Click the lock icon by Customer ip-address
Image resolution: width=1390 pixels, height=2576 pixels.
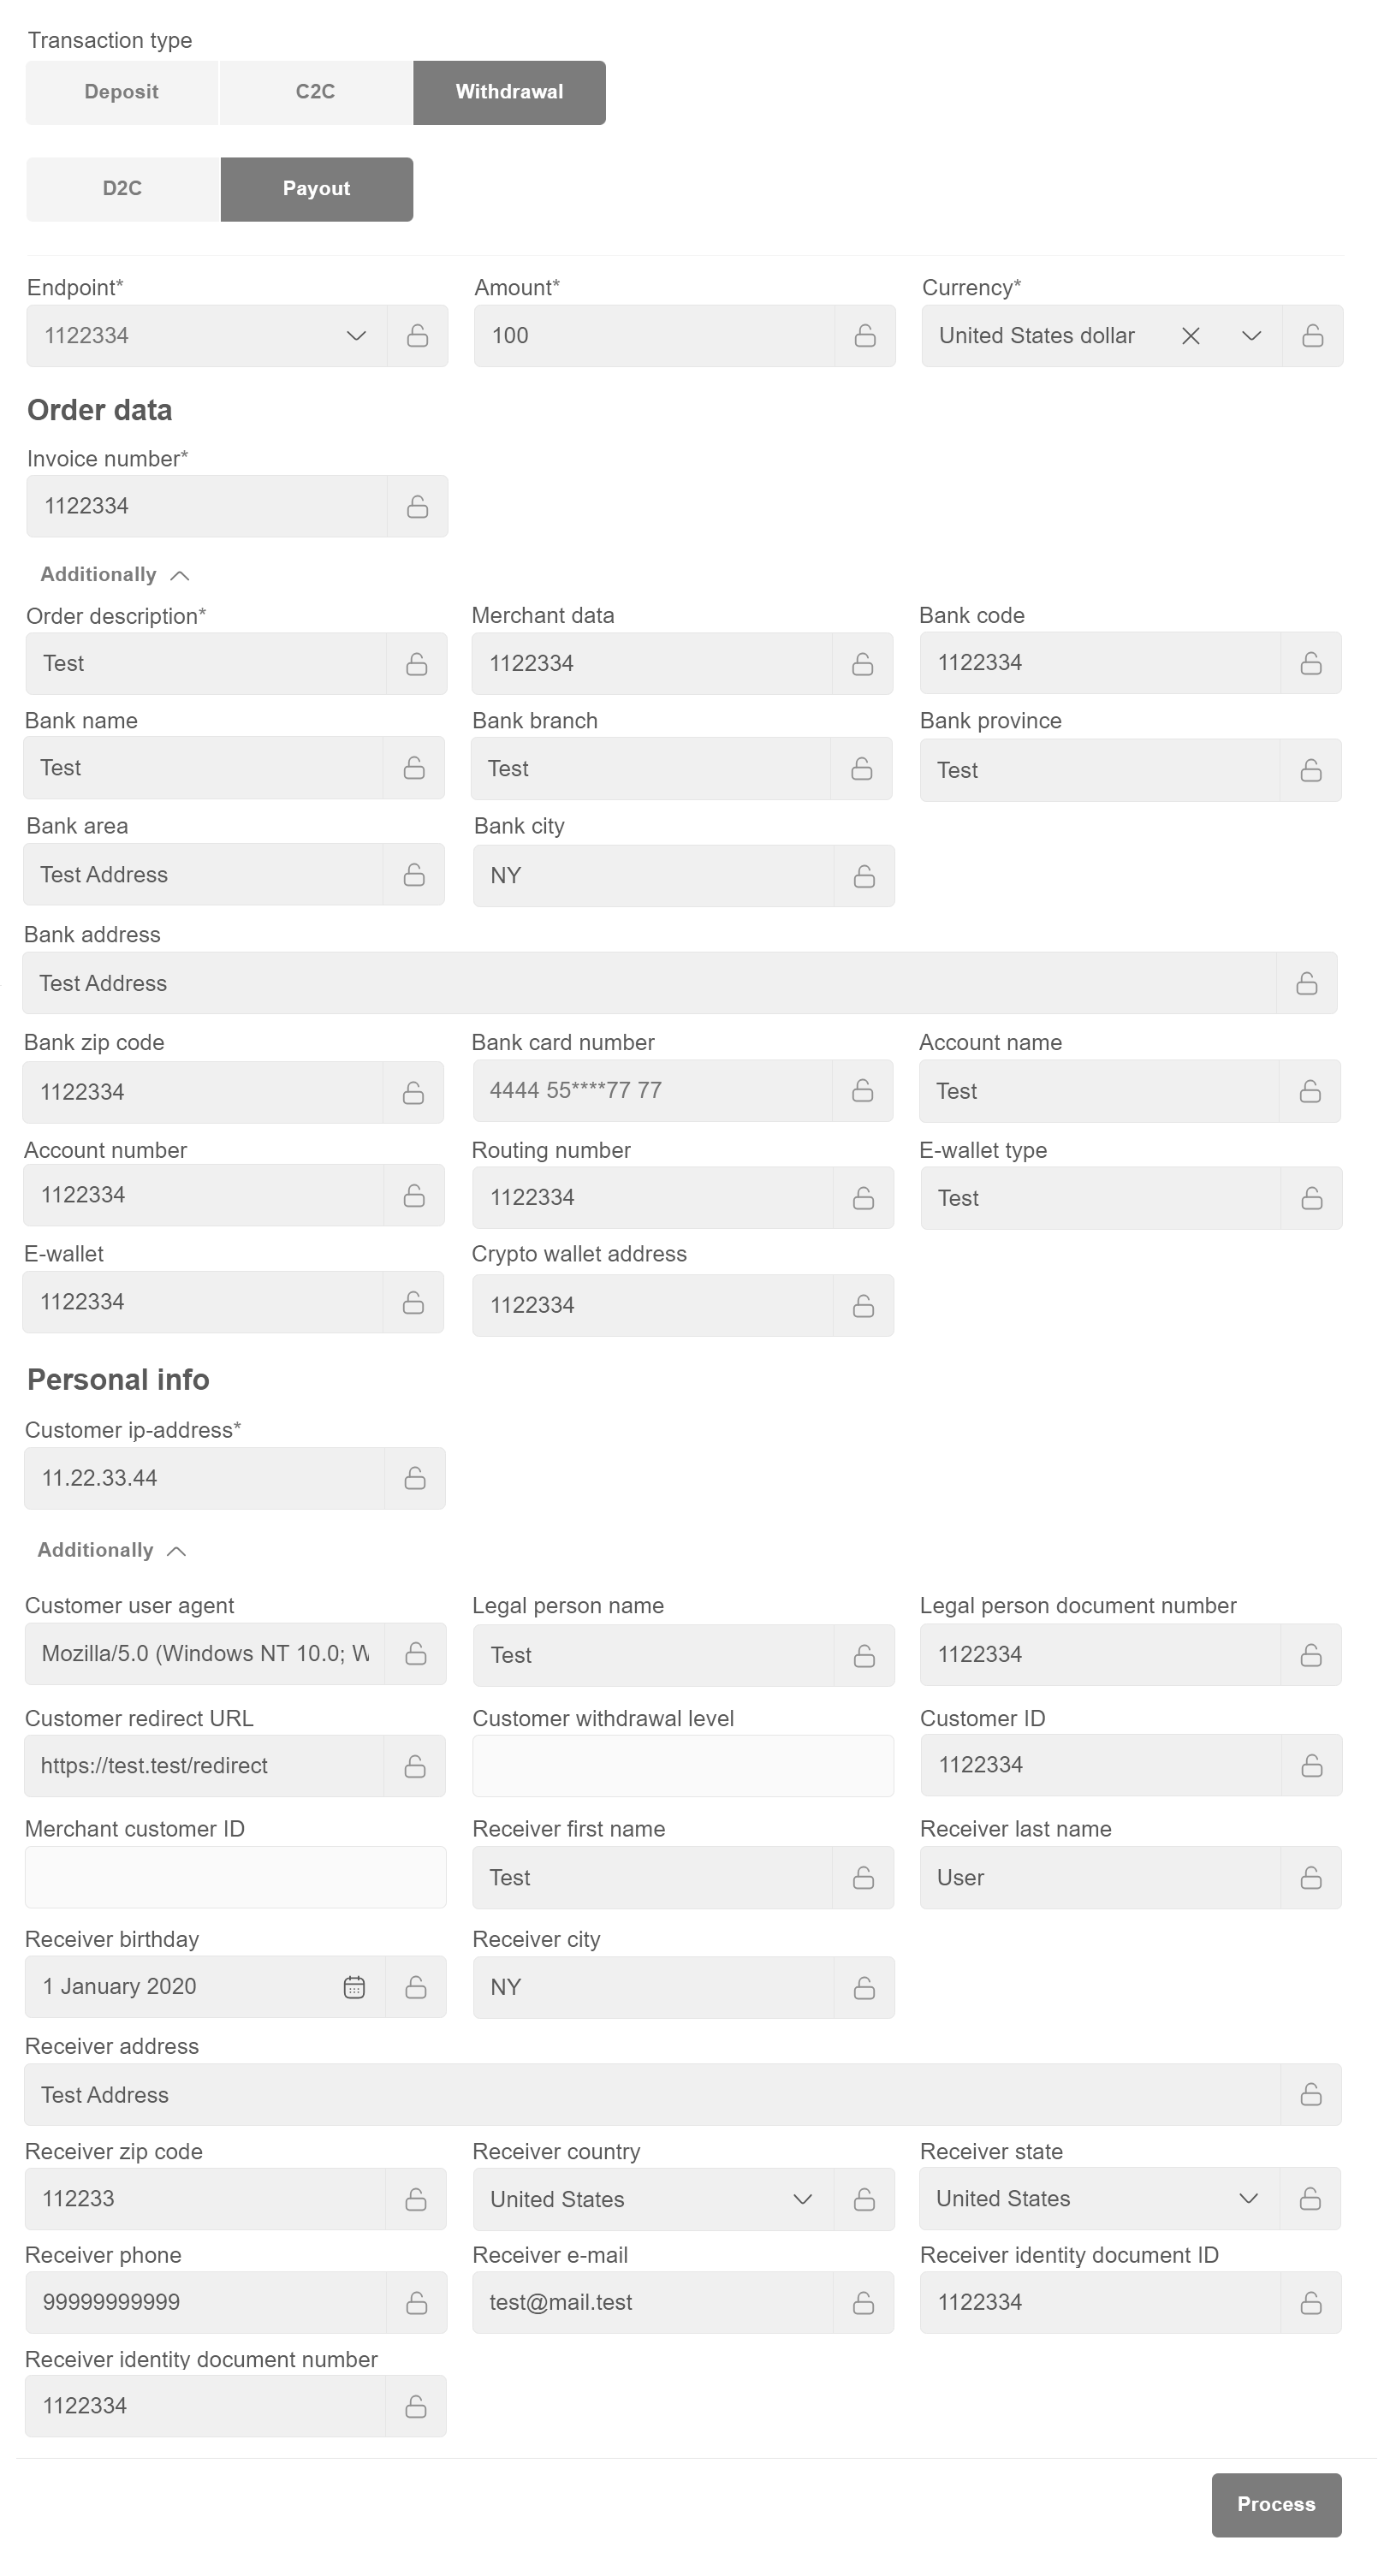pos(415,1478)
